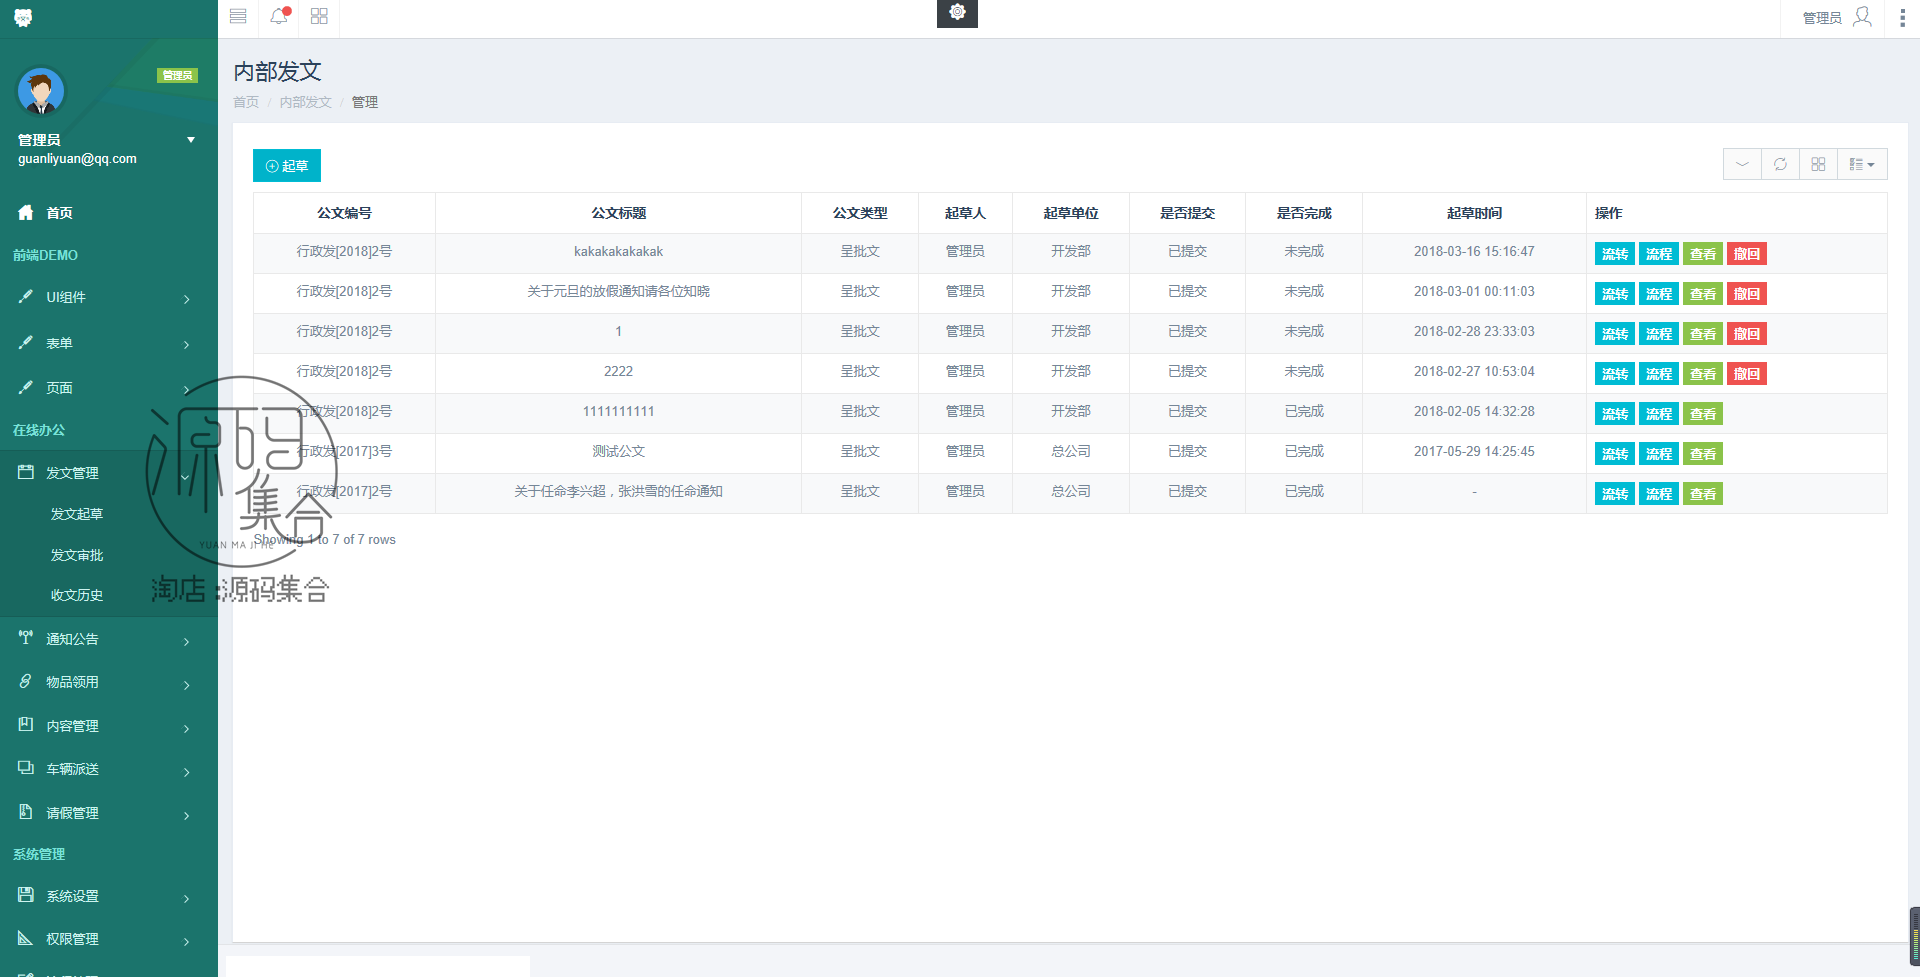Click the book icon beside 内容管理
The image size is (1920, 977).
click(26, 724)
